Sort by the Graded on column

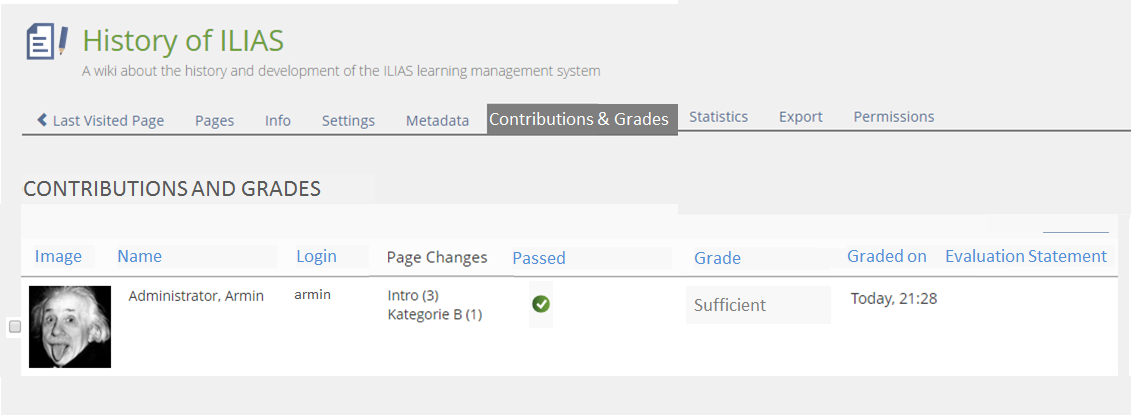click(886, 257)
